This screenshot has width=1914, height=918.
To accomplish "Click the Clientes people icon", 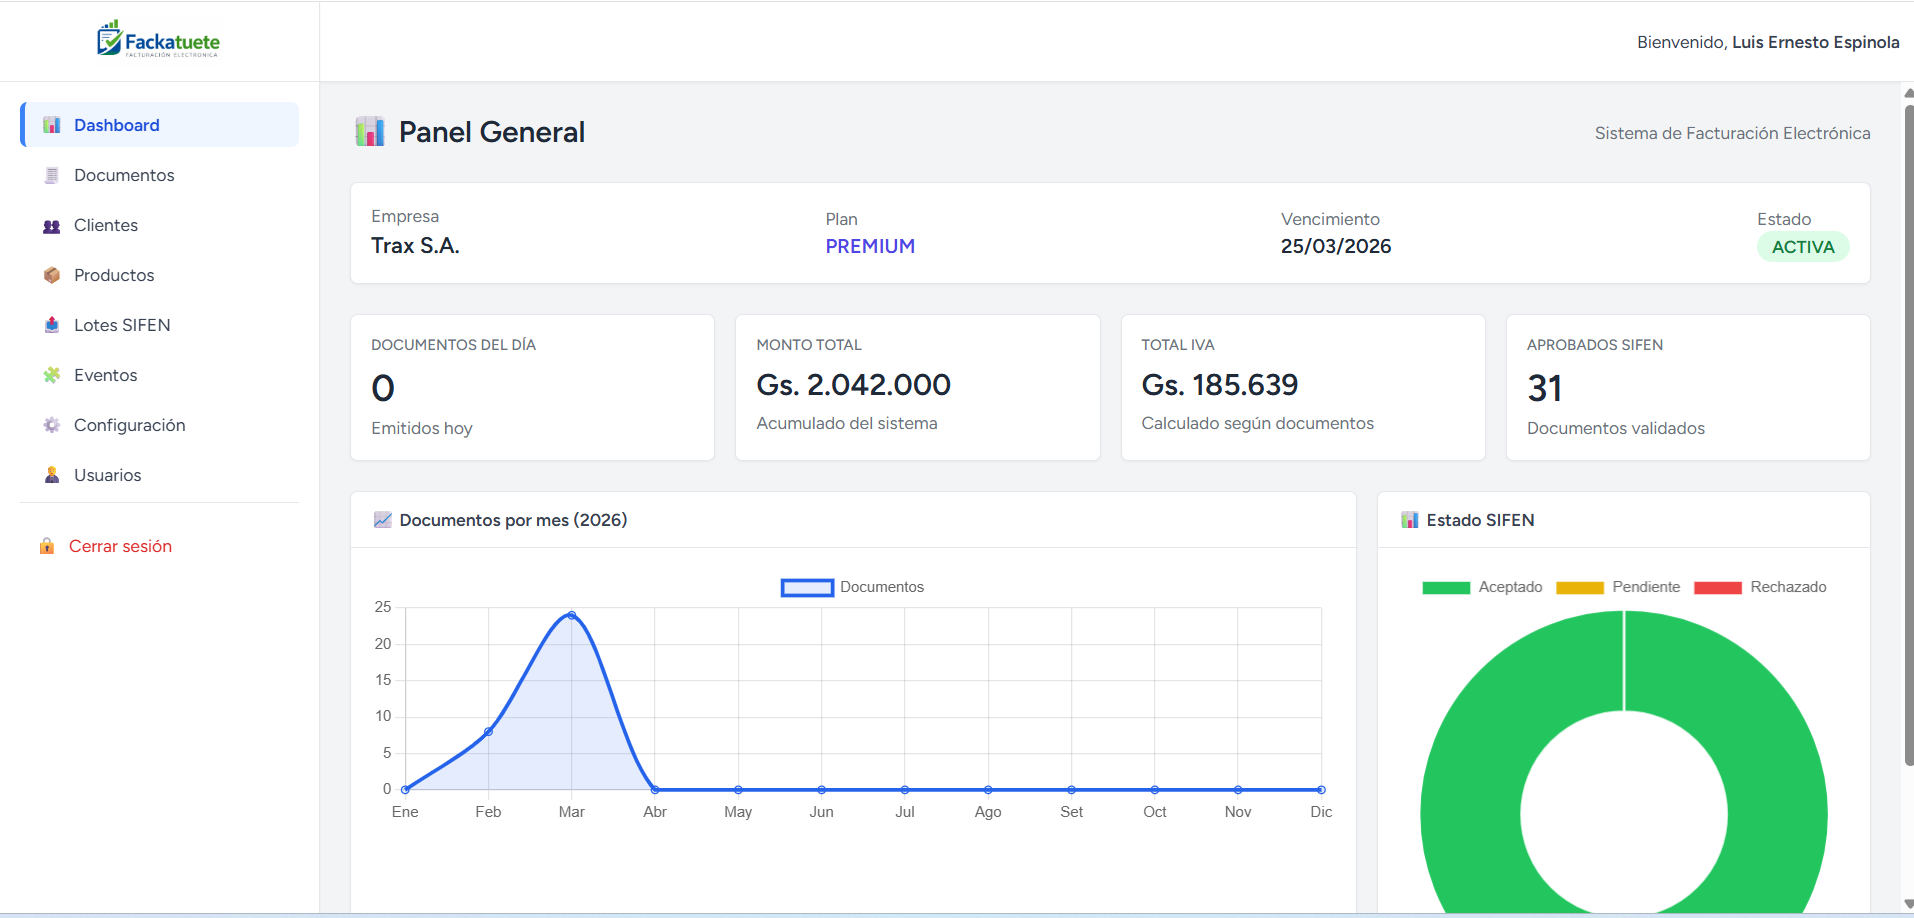I will point(52,226).
